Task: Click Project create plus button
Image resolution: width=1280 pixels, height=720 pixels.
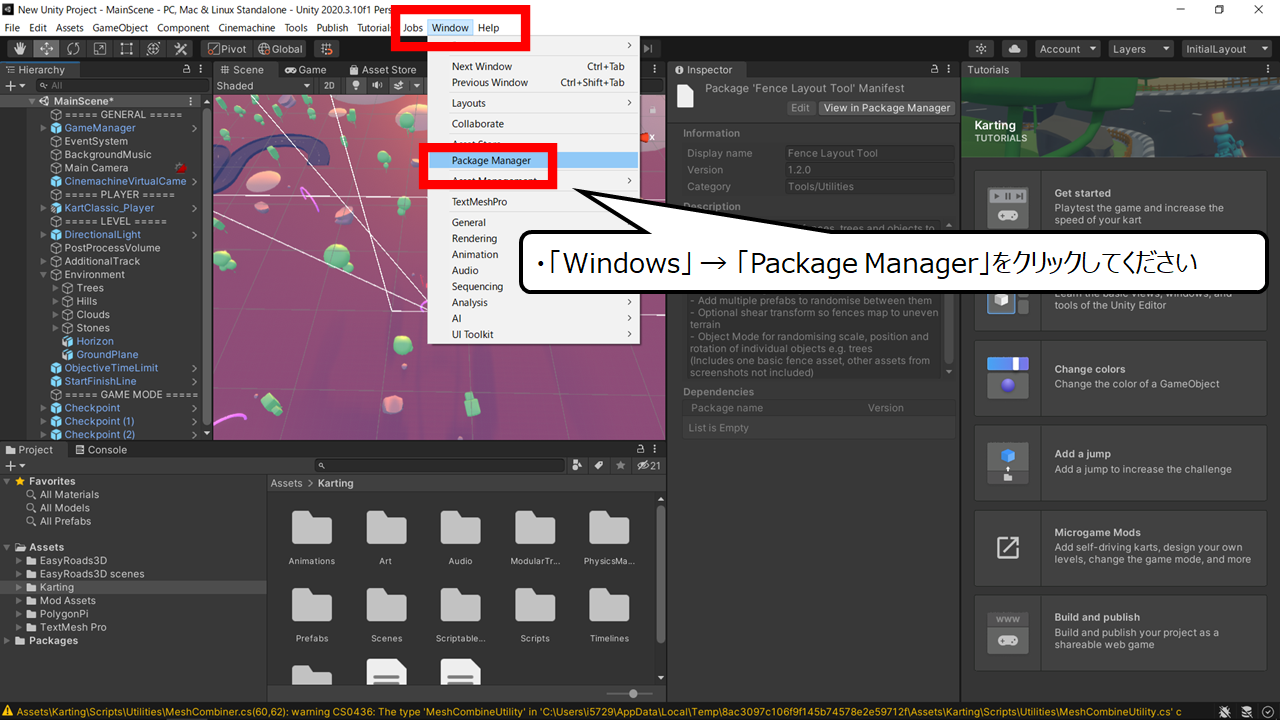Action: (x=13, y=466)
